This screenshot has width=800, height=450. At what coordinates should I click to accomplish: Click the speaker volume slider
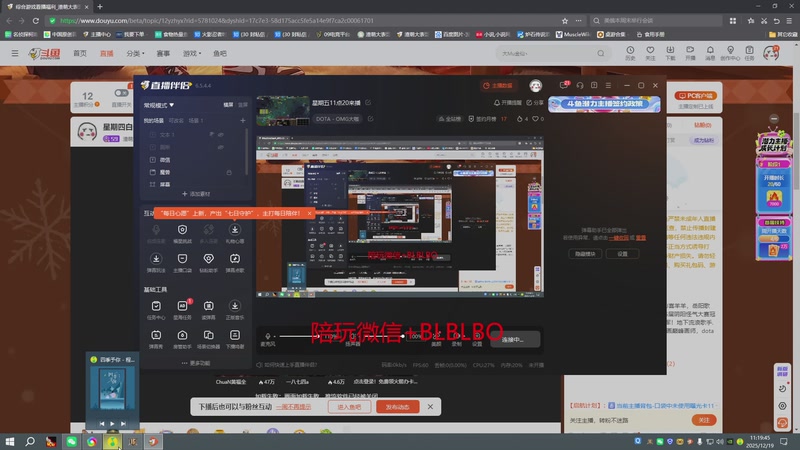point(382,336)
